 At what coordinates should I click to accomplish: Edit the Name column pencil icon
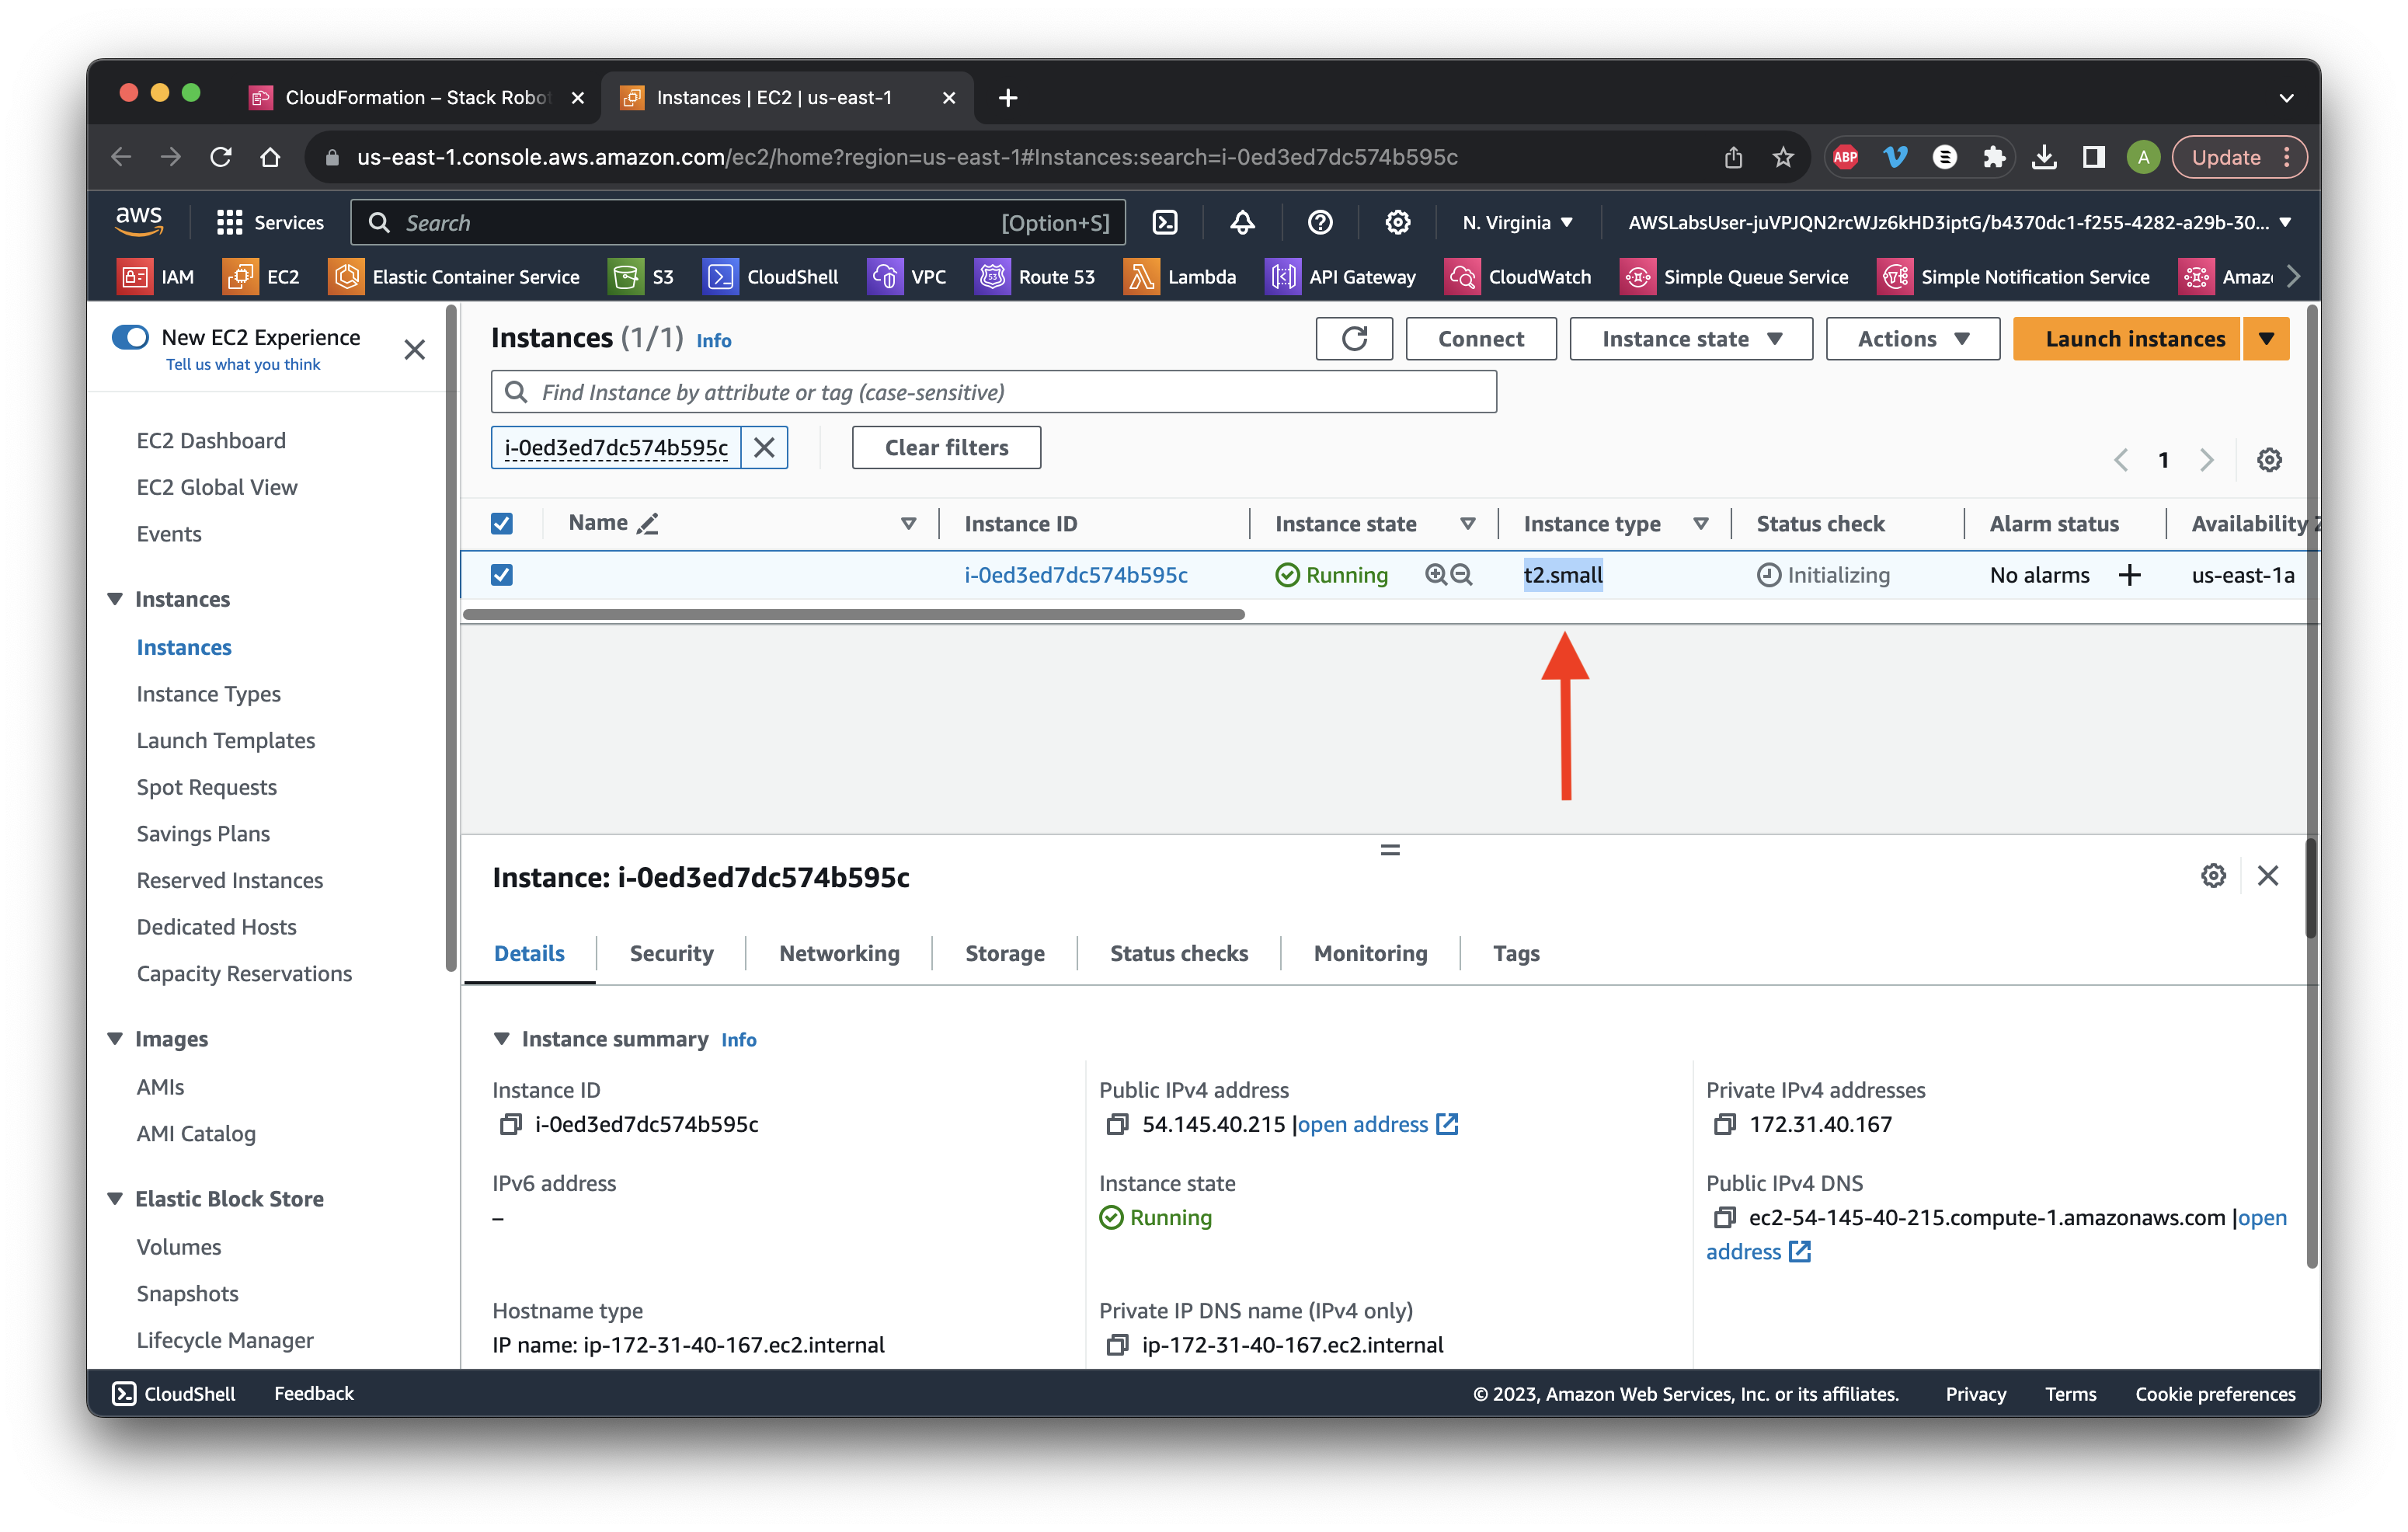pos(648,523)
